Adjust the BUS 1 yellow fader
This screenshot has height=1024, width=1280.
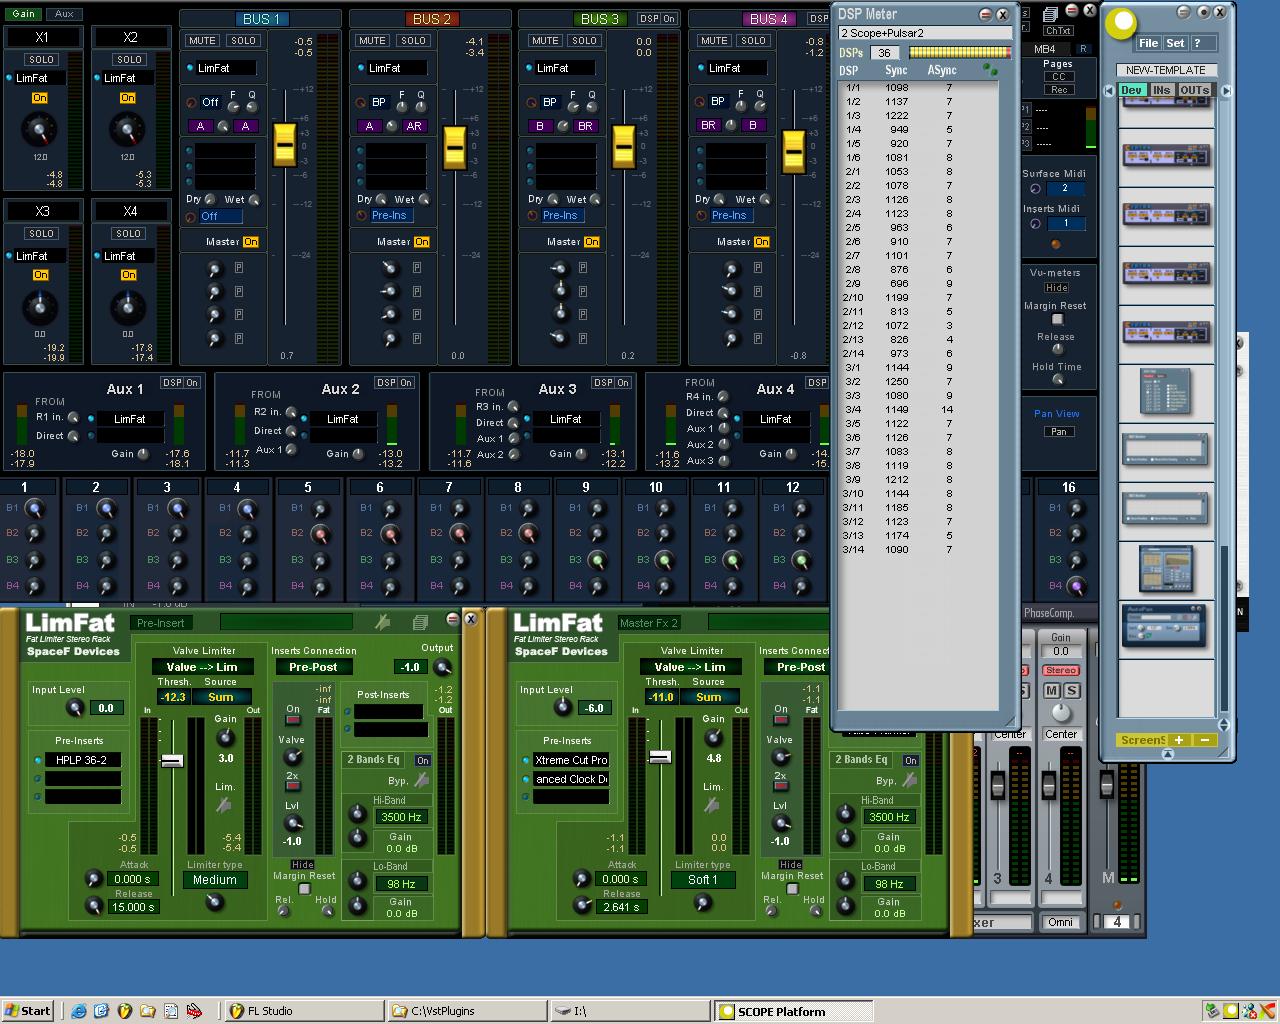tap(284, 146)
